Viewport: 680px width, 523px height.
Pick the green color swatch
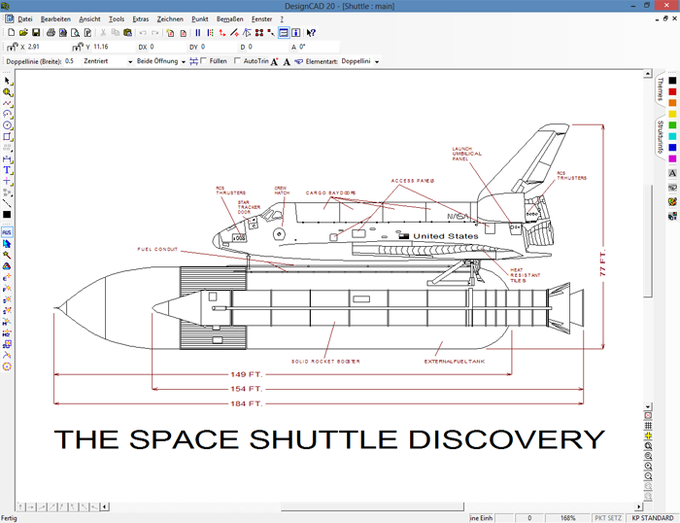click(672, 125)
